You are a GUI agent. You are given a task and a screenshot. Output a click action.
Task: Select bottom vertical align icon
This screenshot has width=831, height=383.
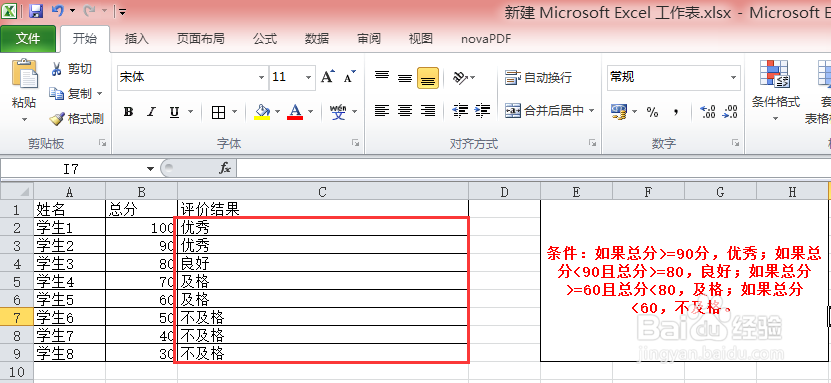428,78
